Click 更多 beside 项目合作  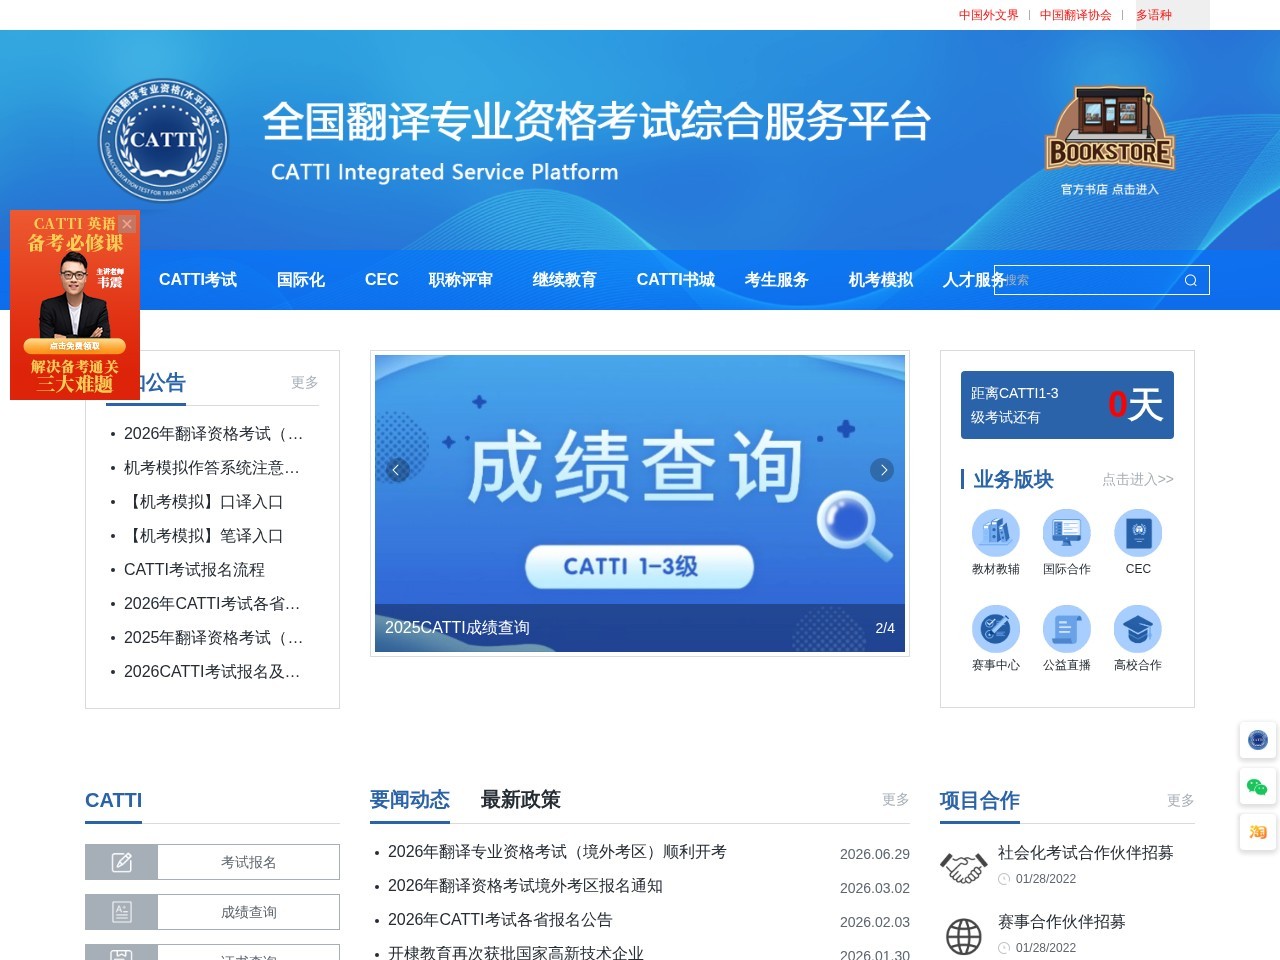[1181, 800]
